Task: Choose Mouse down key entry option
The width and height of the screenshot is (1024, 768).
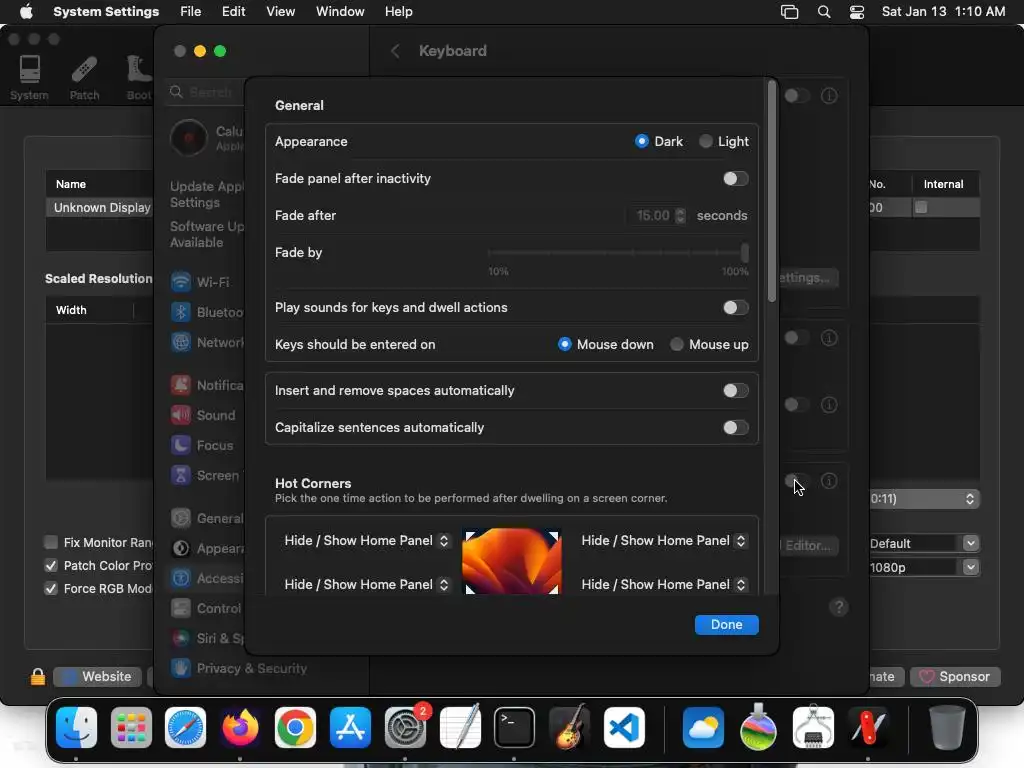Action: point(565,344)
